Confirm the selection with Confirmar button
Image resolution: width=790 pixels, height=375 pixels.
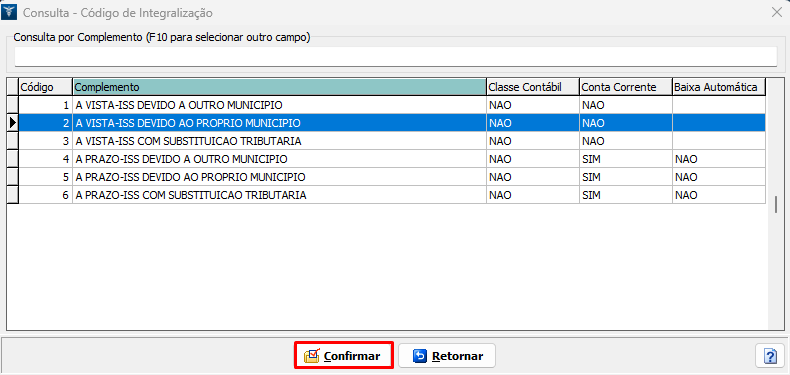[x=344, y=356]
